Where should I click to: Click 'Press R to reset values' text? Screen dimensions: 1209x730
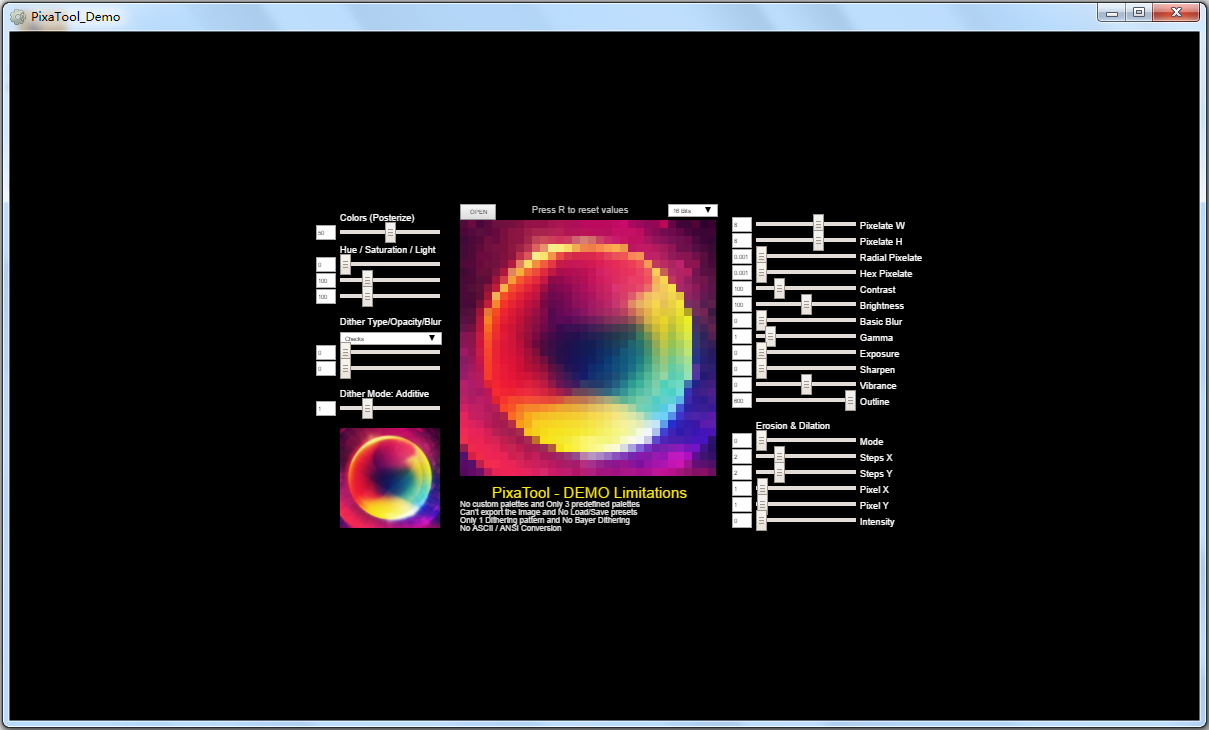coord(580,210)
